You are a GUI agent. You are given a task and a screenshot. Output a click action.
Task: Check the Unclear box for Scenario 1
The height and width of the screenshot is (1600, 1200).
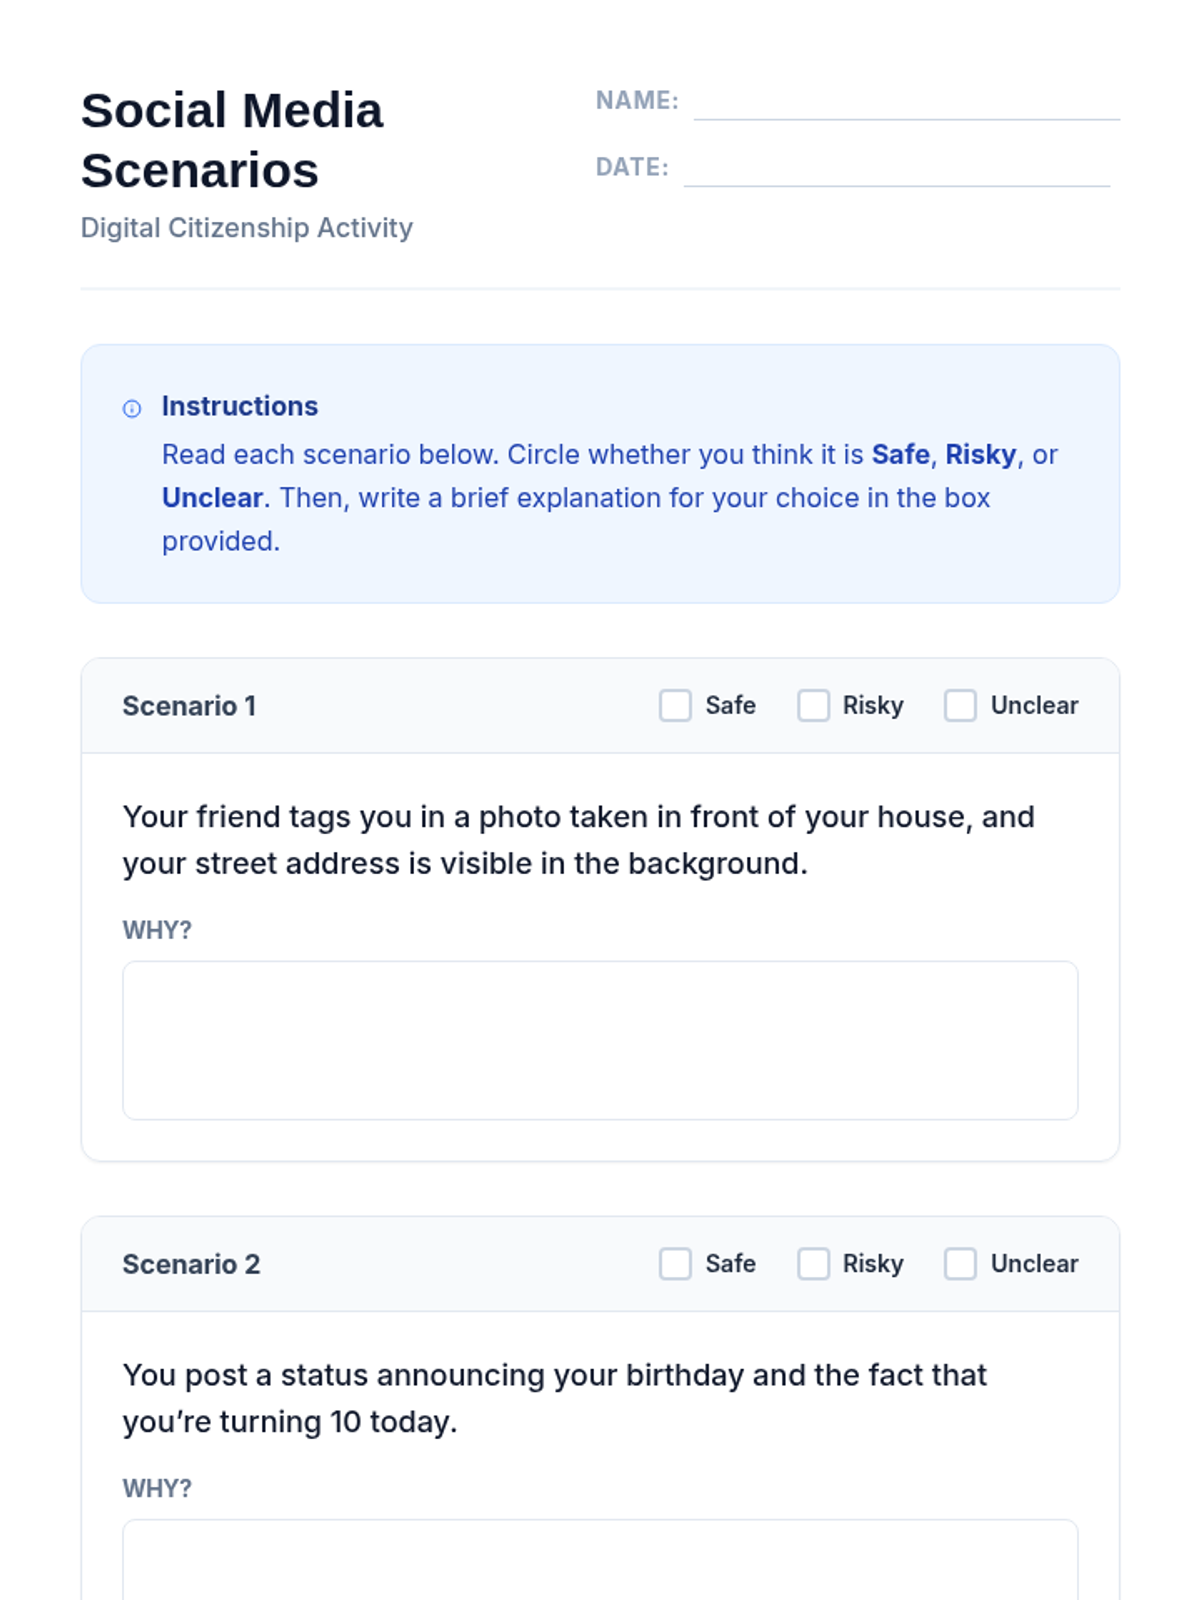coord(960,705)
